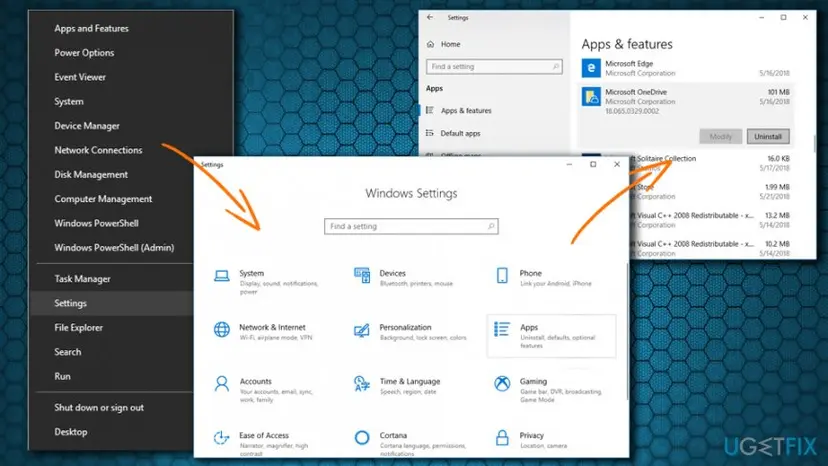
Task: Open the Privacy settings label
Action: pyautogui.click(x=531, y=435)
